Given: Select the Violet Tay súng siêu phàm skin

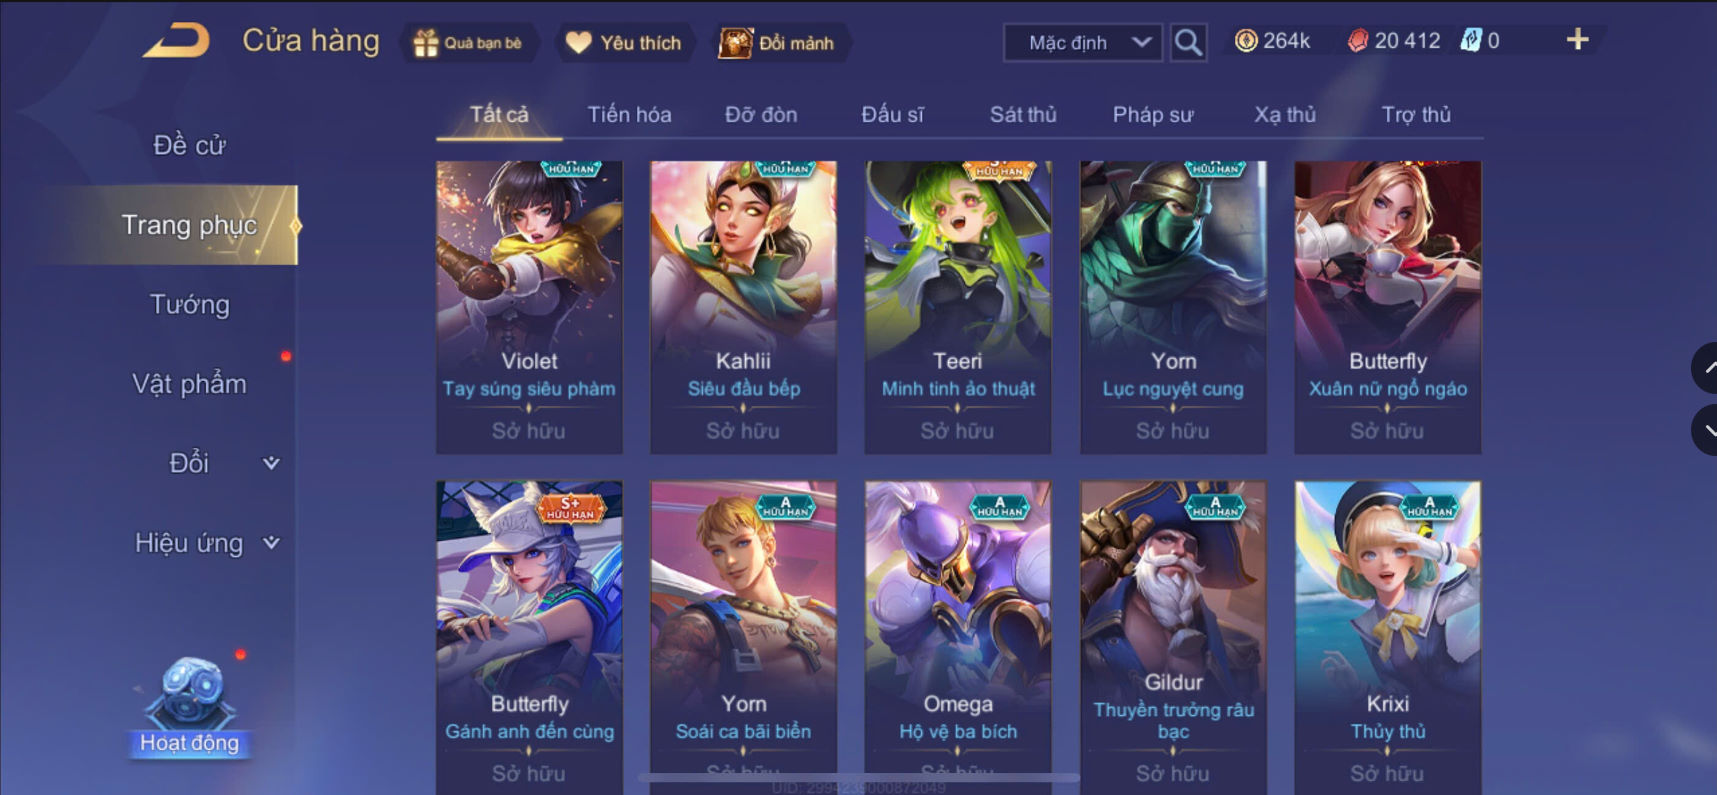Looking at the screenshot, I should click(x=529, y=307).
